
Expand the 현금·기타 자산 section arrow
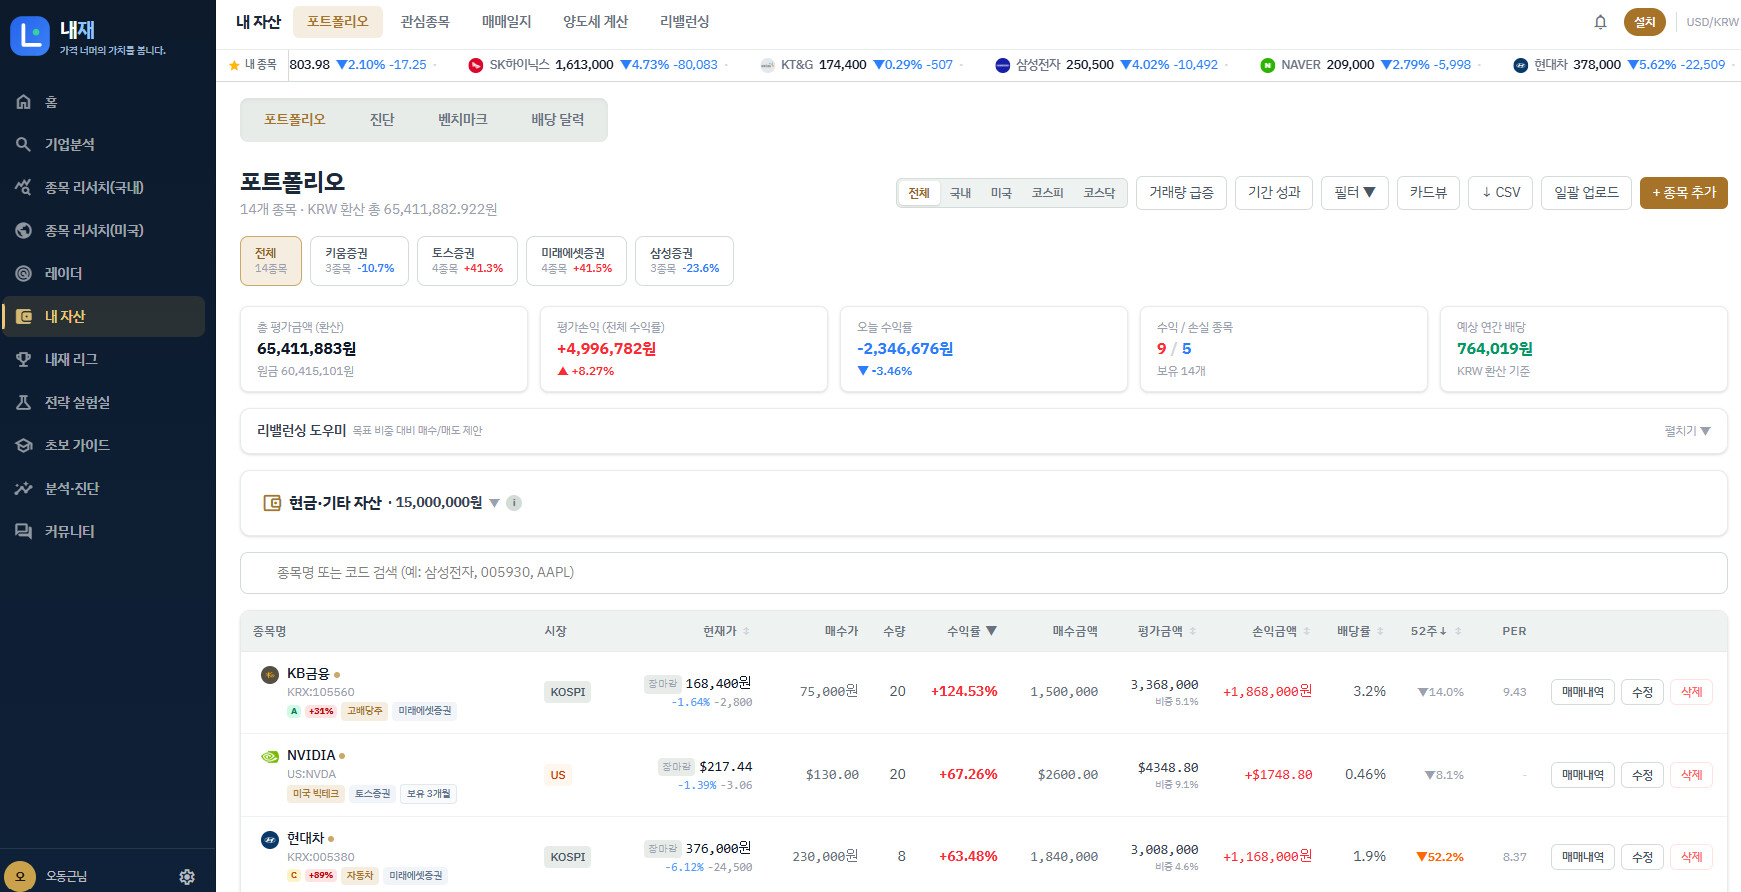(x=494, y=503)
